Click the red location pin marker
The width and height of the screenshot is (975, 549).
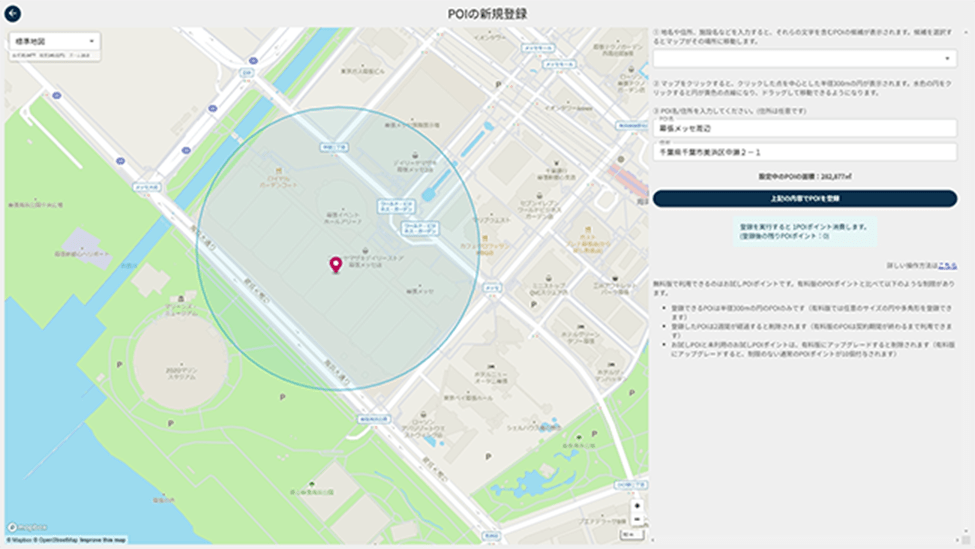[335, 264]
